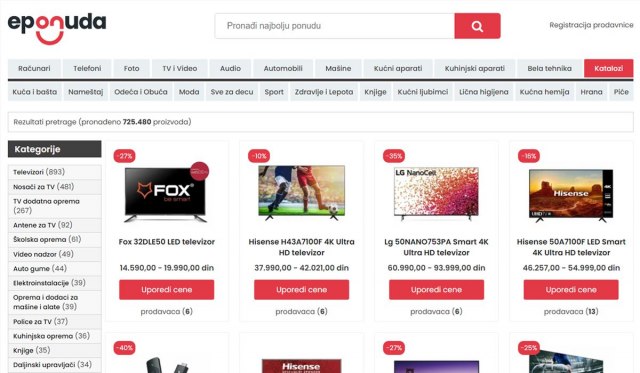Select the TV i Video menu tab
The height and width of the screenshot is (373, 640).
[x=180, y=68]
